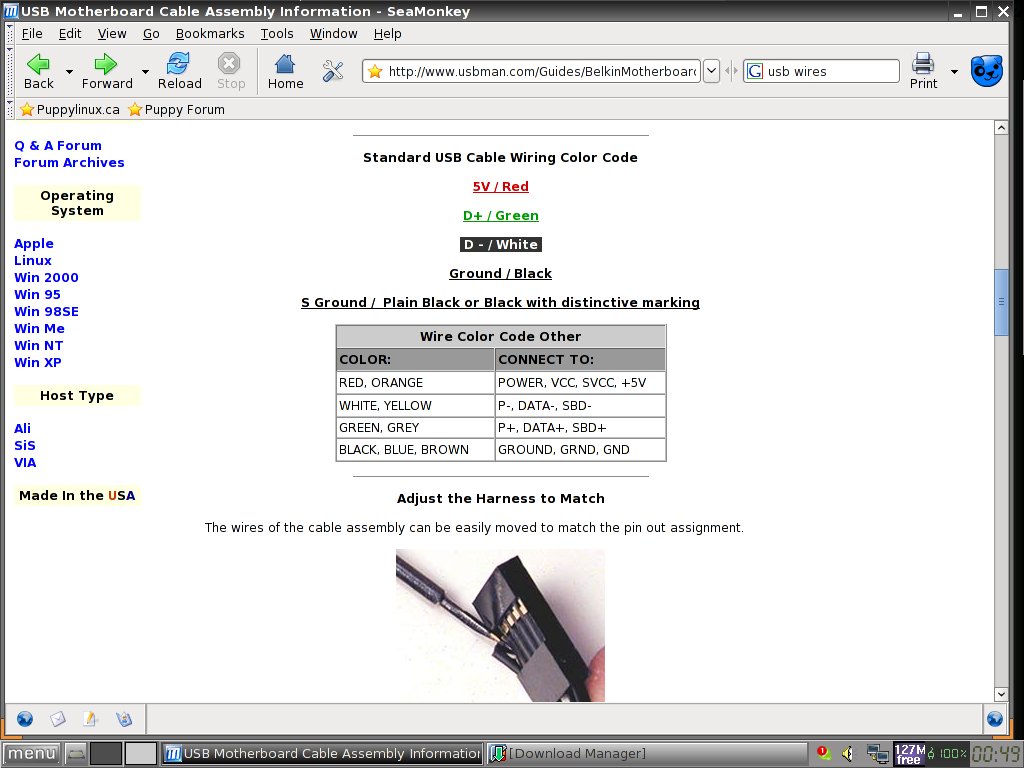Click the splitter grippy between URL and search bars
Image resolution: width=1024 pixels, height=768 pixels.
coord(731,71)
